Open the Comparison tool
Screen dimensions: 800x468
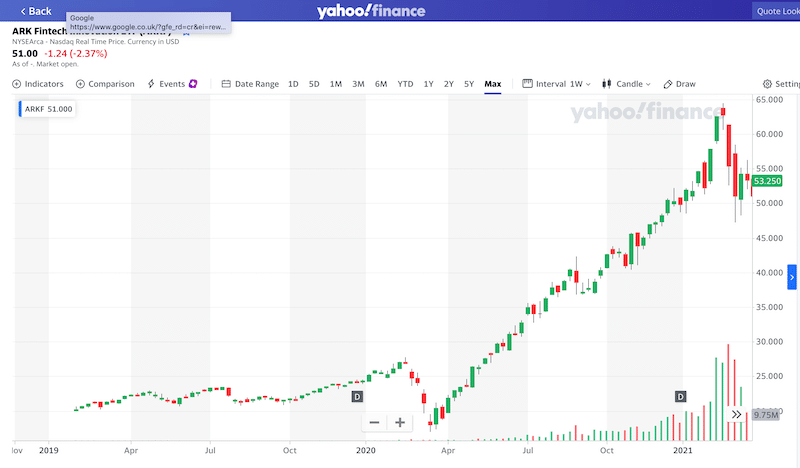(105, 84)
